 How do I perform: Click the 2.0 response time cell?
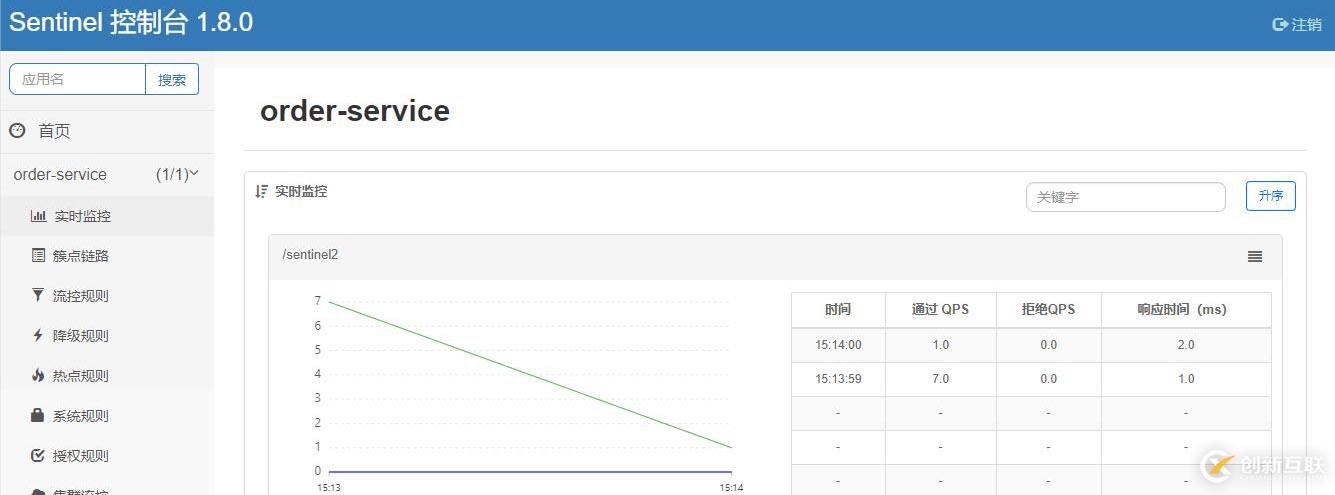tap(1186, 345)
